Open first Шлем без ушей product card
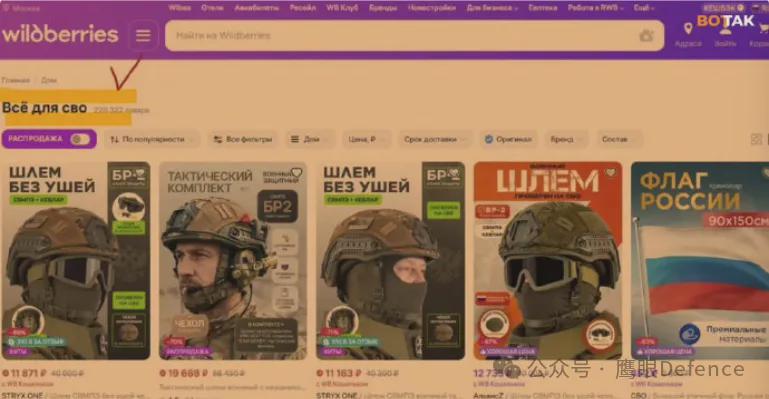This screenshot has height=399, width=769. 76,261
